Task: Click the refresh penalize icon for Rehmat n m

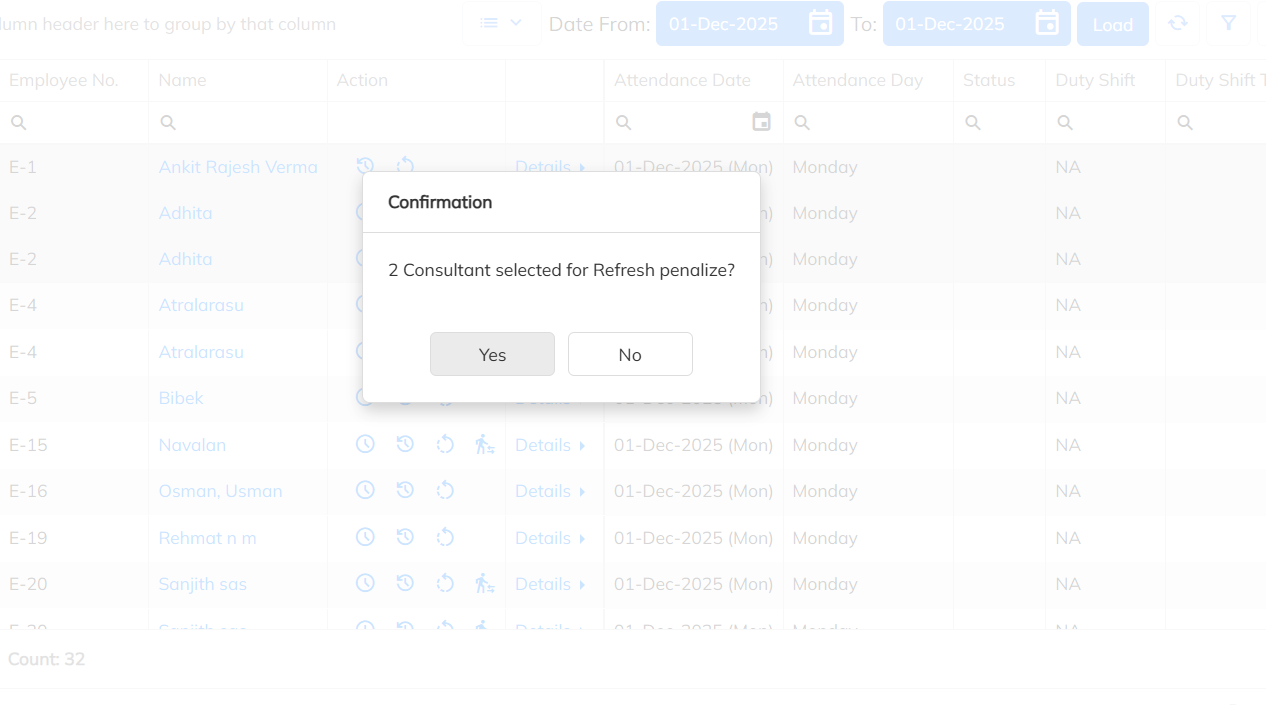Action: coord(445,537)
